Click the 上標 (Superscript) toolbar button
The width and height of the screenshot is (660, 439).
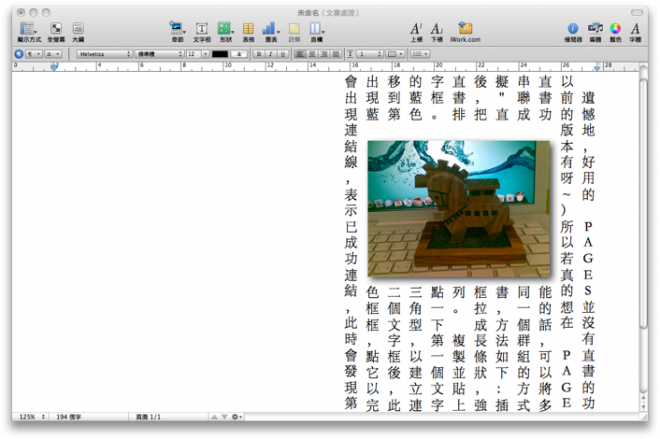tap(416, 29)
